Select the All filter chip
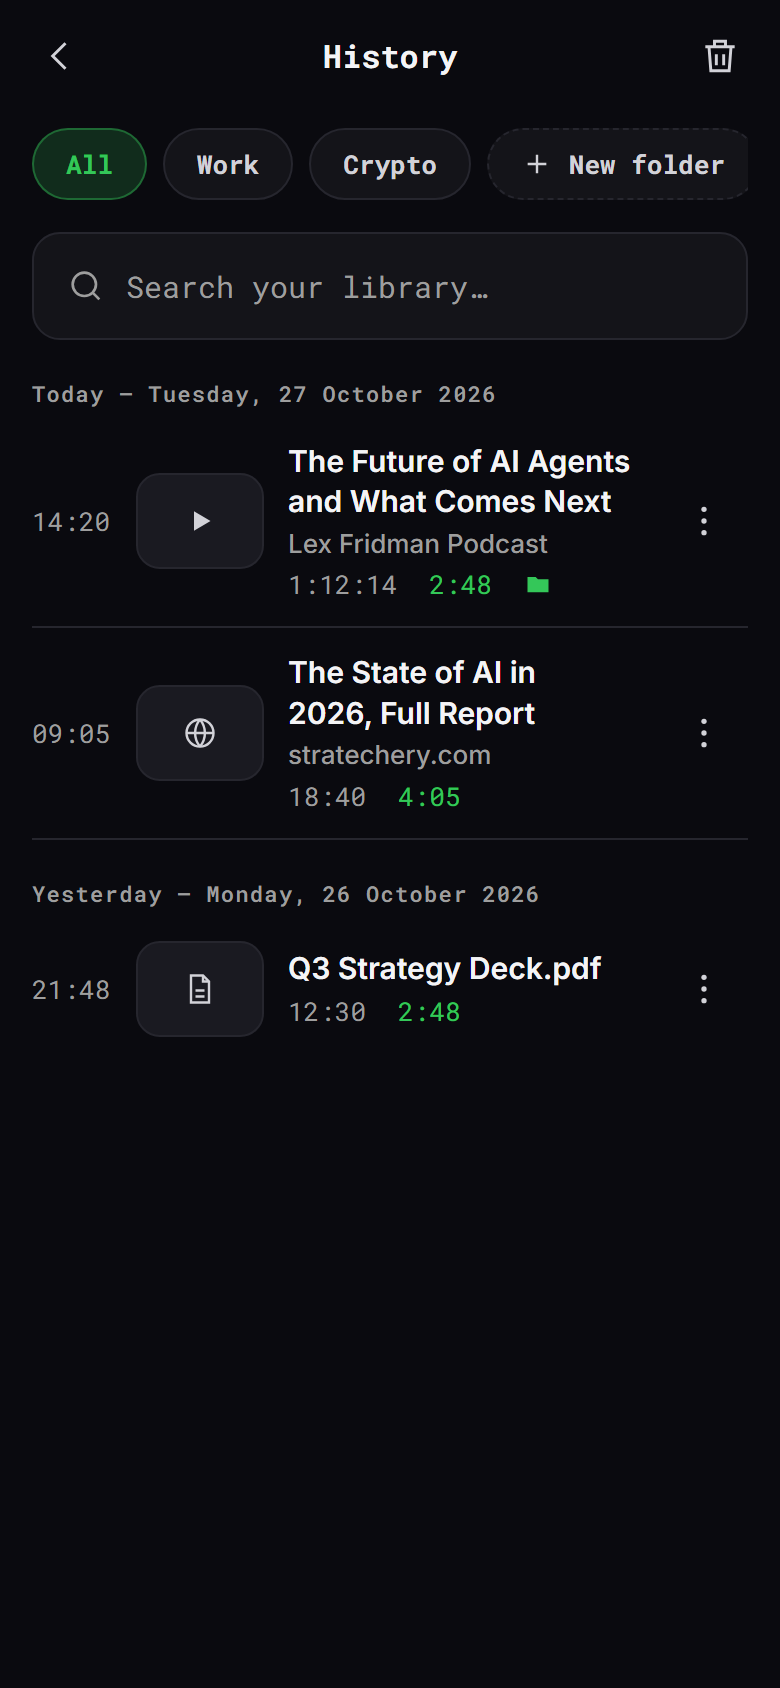Image resolution: width=780 pixels, height=1688 pixels. [x=90, y=164]
